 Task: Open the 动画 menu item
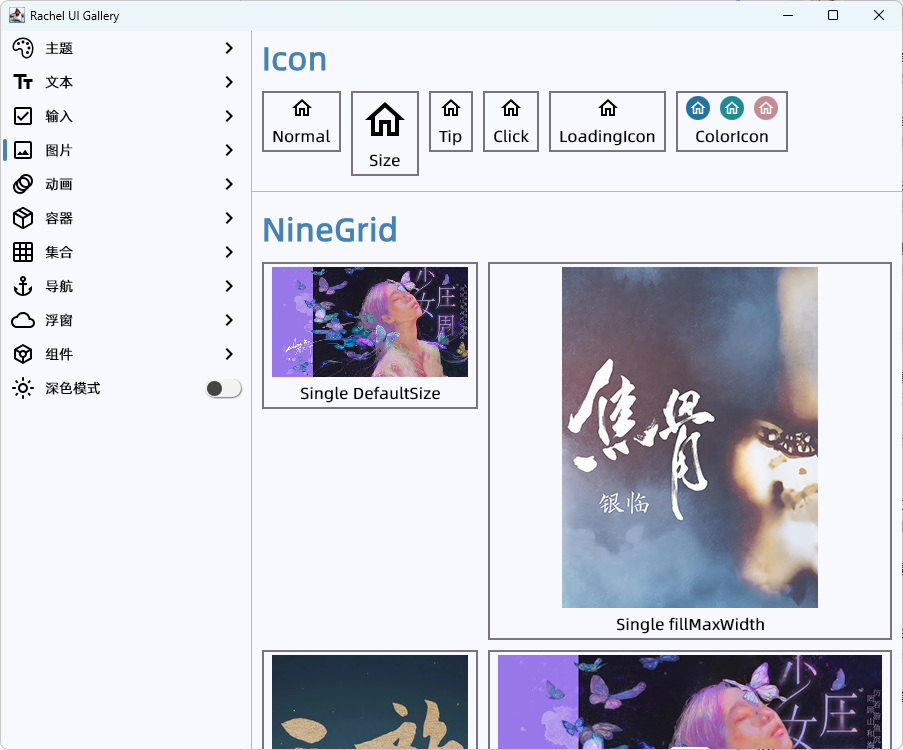(x=126, y=184)
